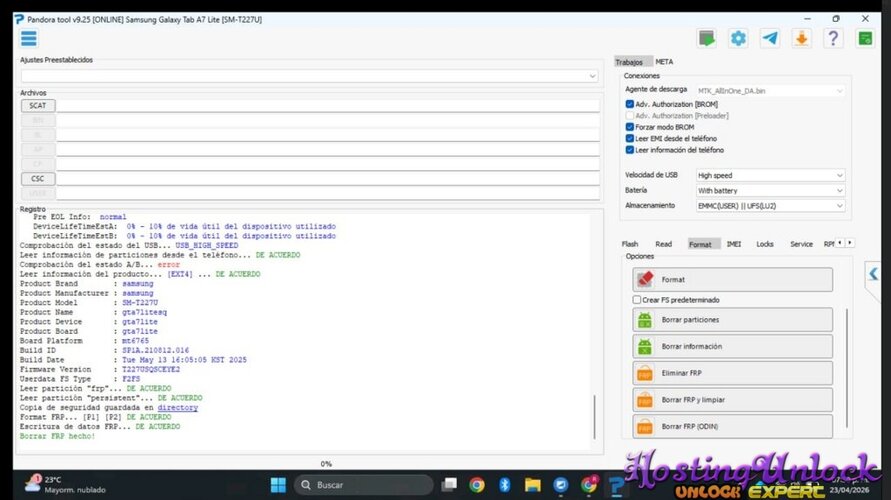Click Eliminar FRP button label
Viewport: 891px width, 500px height.
coord(681,373)
